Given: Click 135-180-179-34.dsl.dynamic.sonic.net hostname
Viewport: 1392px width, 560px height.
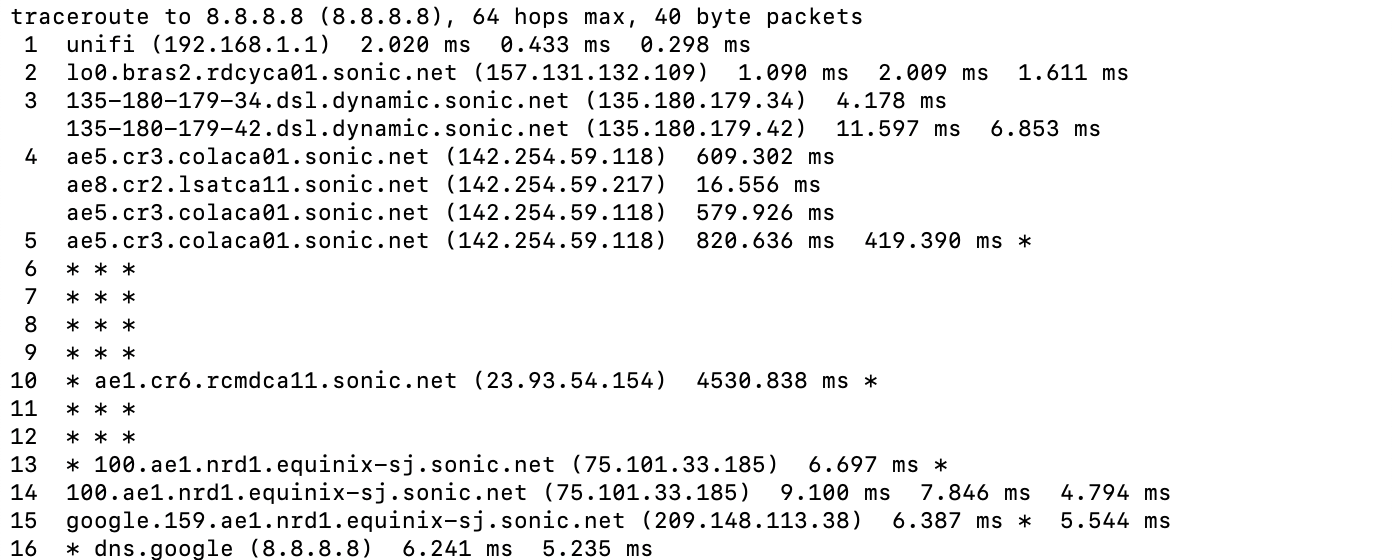Looking at the screenshot, I should (318, 101).
